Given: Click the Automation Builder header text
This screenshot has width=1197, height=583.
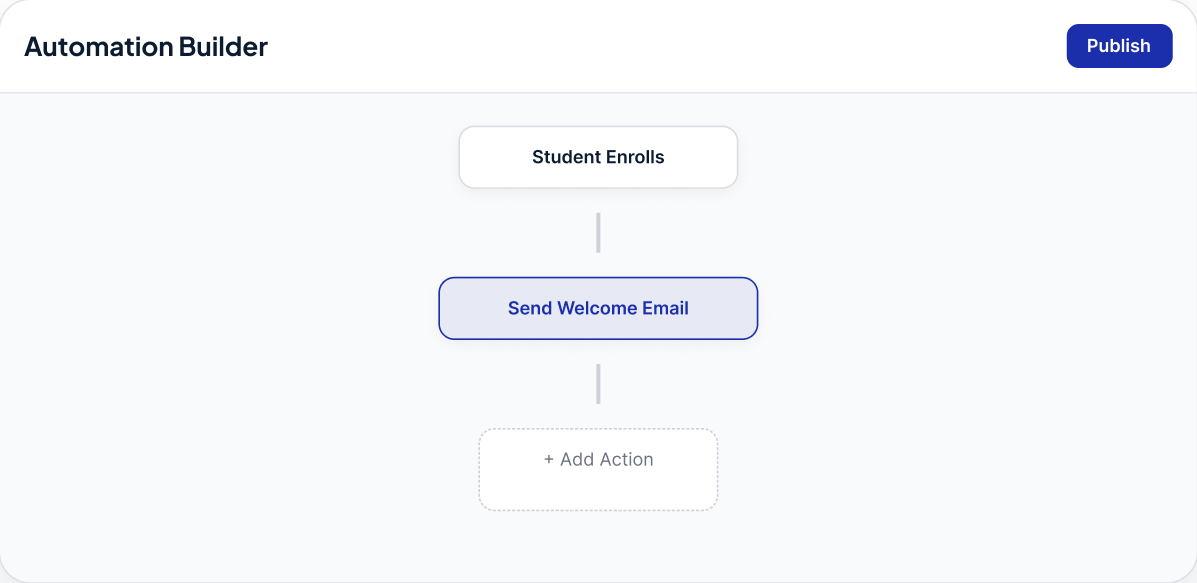Looking at the screenshot, I should [x=146, y=47].
